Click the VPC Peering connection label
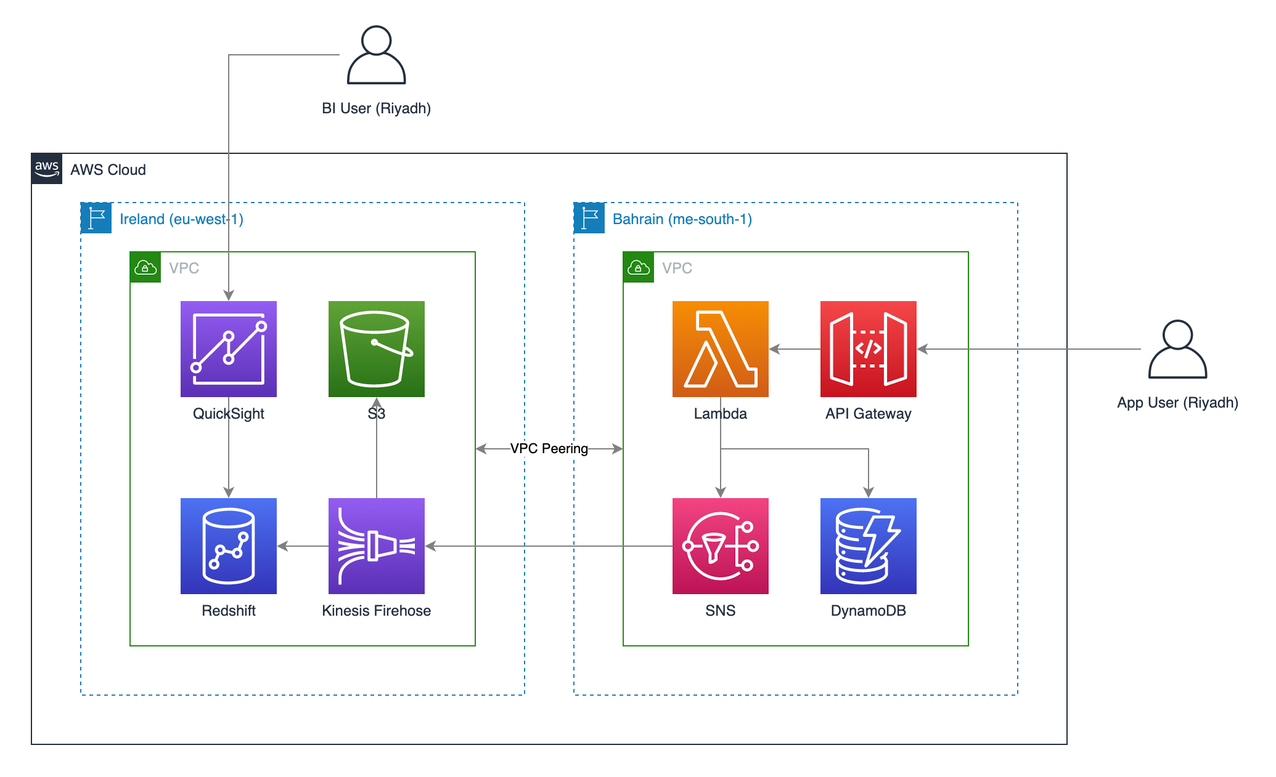 click(x=548, y=448)
